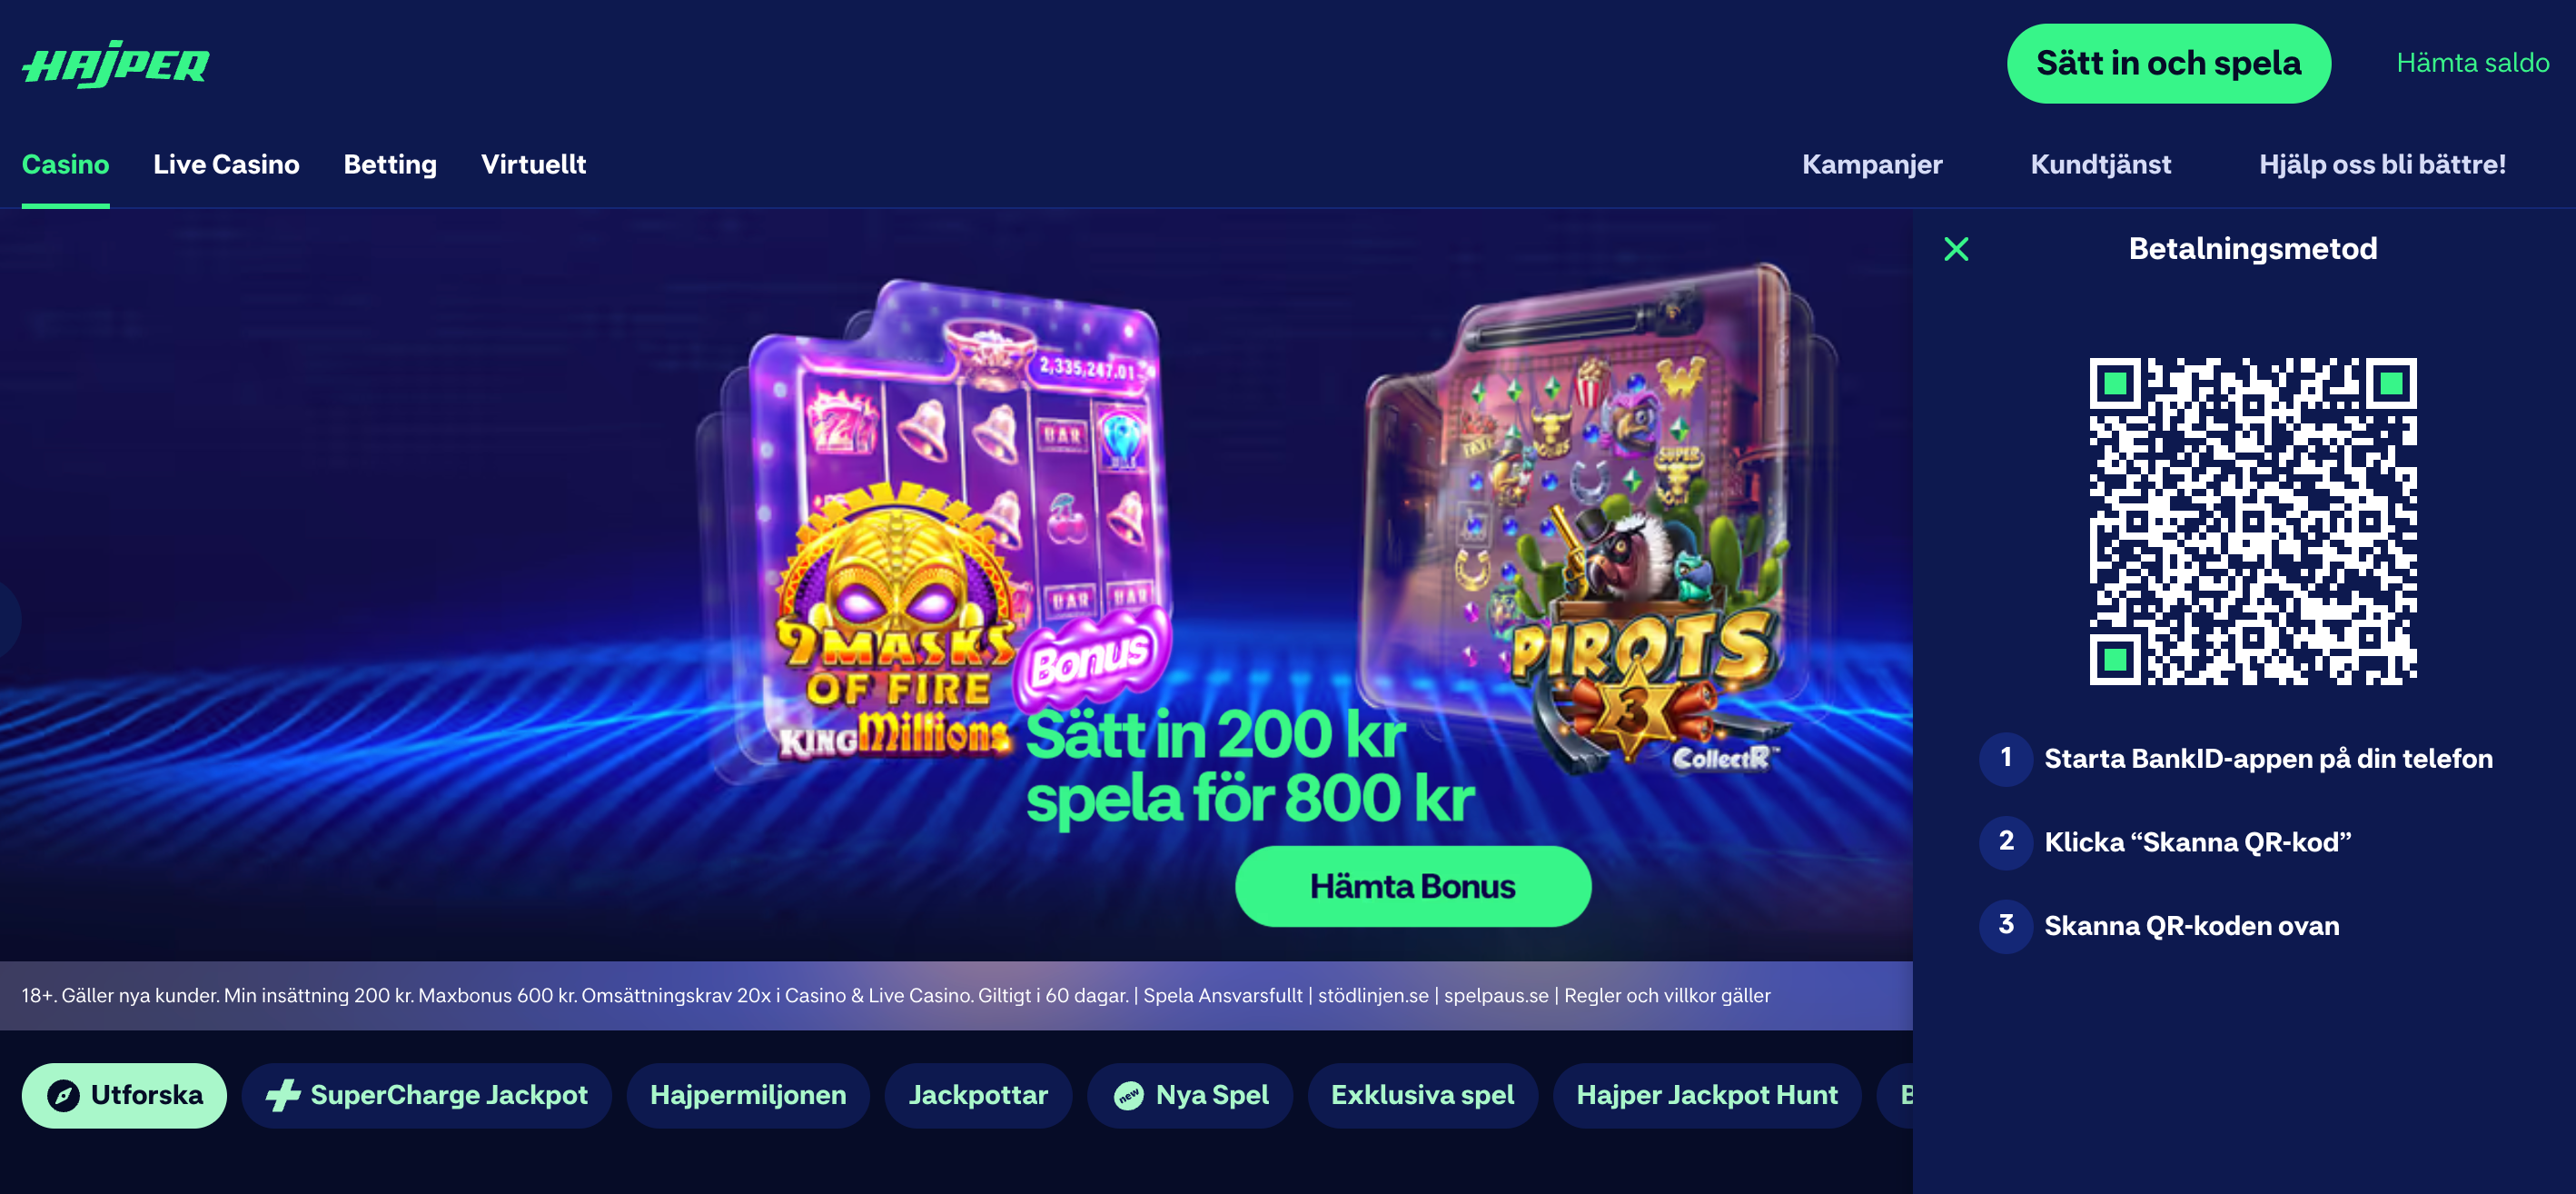This screenshot has height=1194, width=2576.
Task: Switch to the Live Casino tab
Action: [x=226, y=164]
